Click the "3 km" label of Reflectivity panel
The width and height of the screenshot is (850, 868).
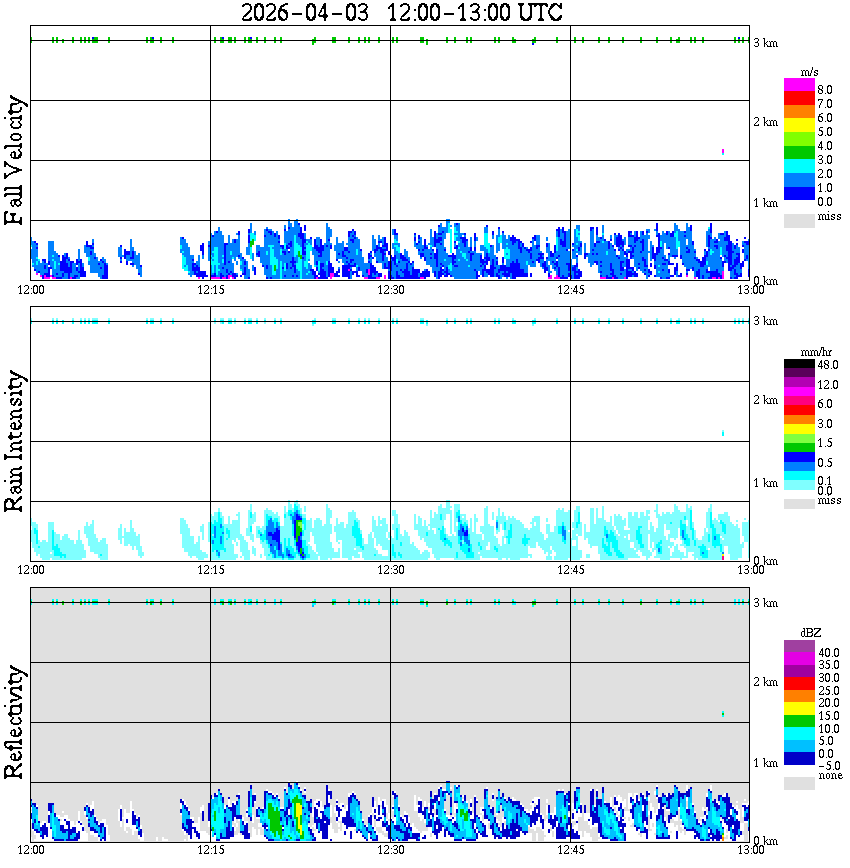(765, 603)
